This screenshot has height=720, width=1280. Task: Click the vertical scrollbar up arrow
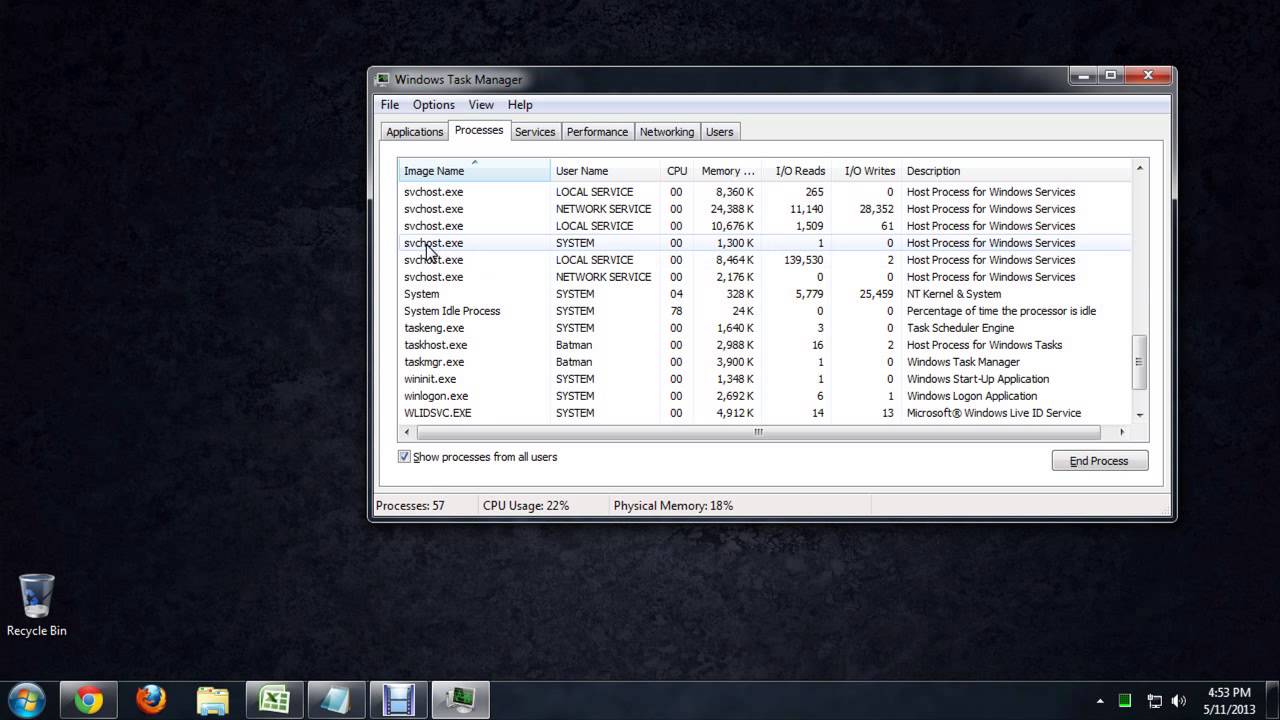[1139, 168]
